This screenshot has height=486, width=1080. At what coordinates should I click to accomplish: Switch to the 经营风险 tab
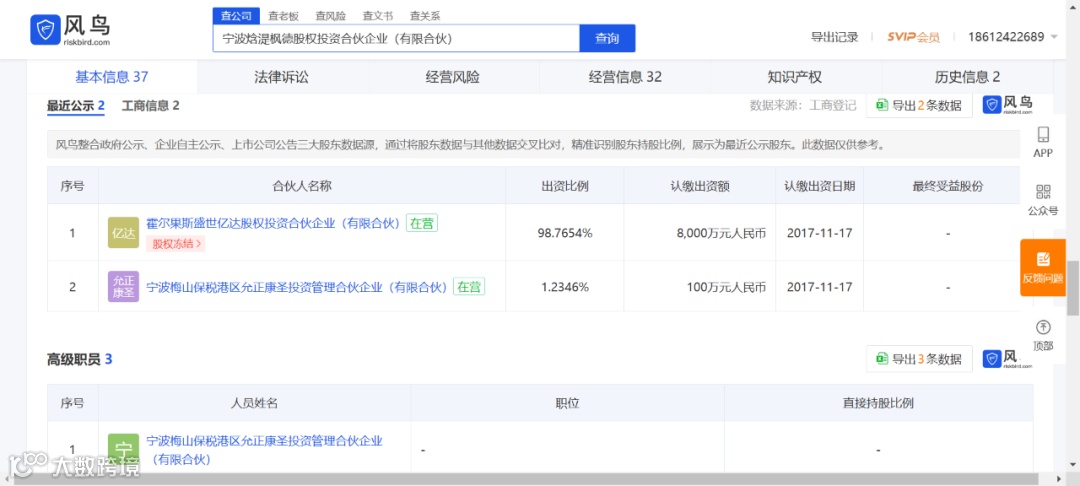453,77
